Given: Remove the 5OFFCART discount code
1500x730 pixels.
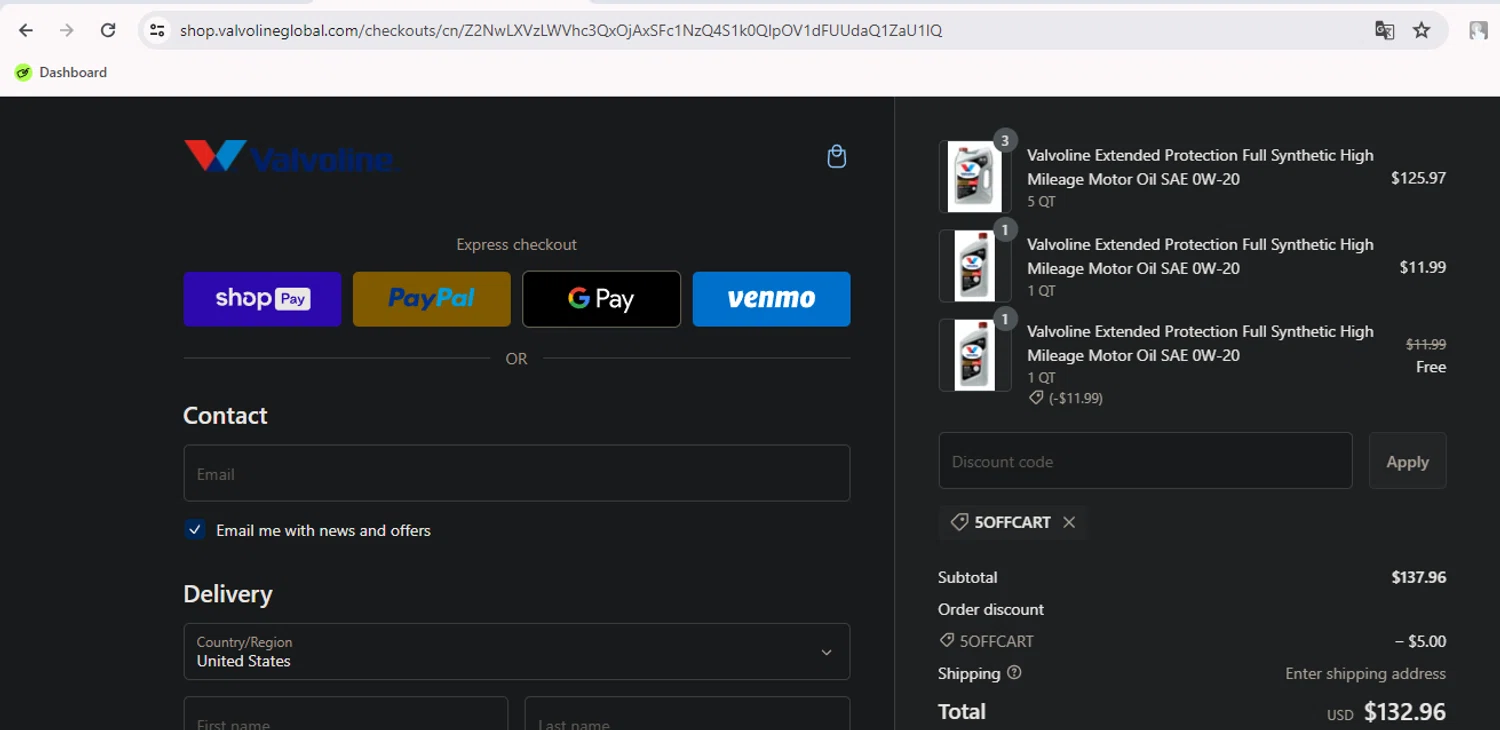Looking at the screenshot, I should pyautogui.click(x=1069, y=522).
